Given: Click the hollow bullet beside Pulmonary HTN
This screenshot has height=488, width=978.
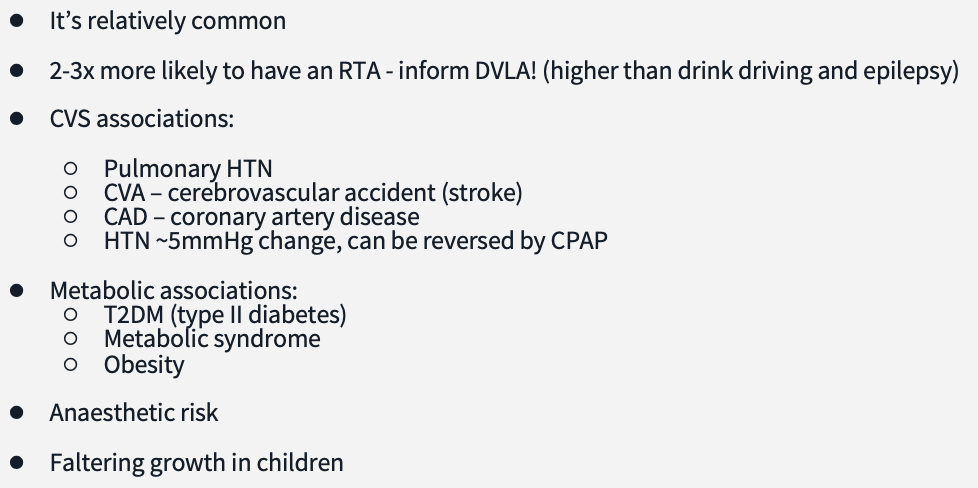Looking at the screenshot, I should [70, 168].
